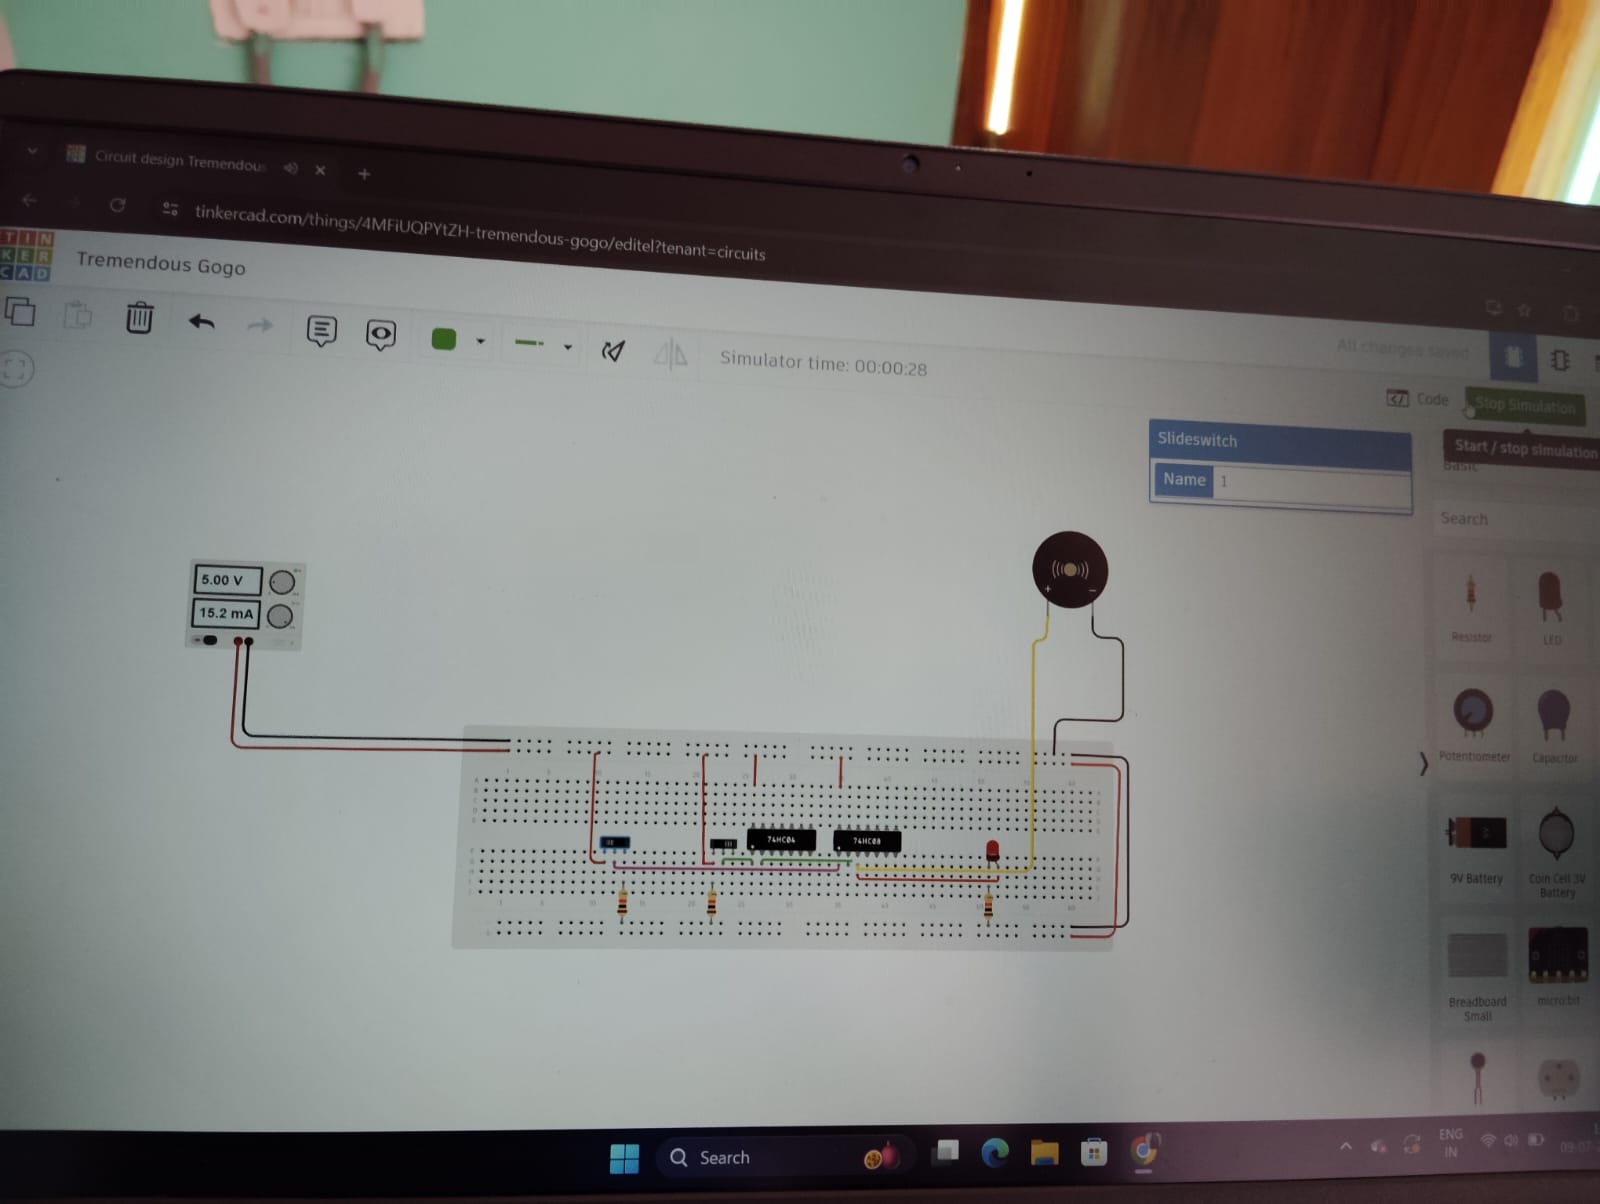Show hidden icons in the system tray
This screenshot has height=1204, width=1600.
click(1346, 1146)
